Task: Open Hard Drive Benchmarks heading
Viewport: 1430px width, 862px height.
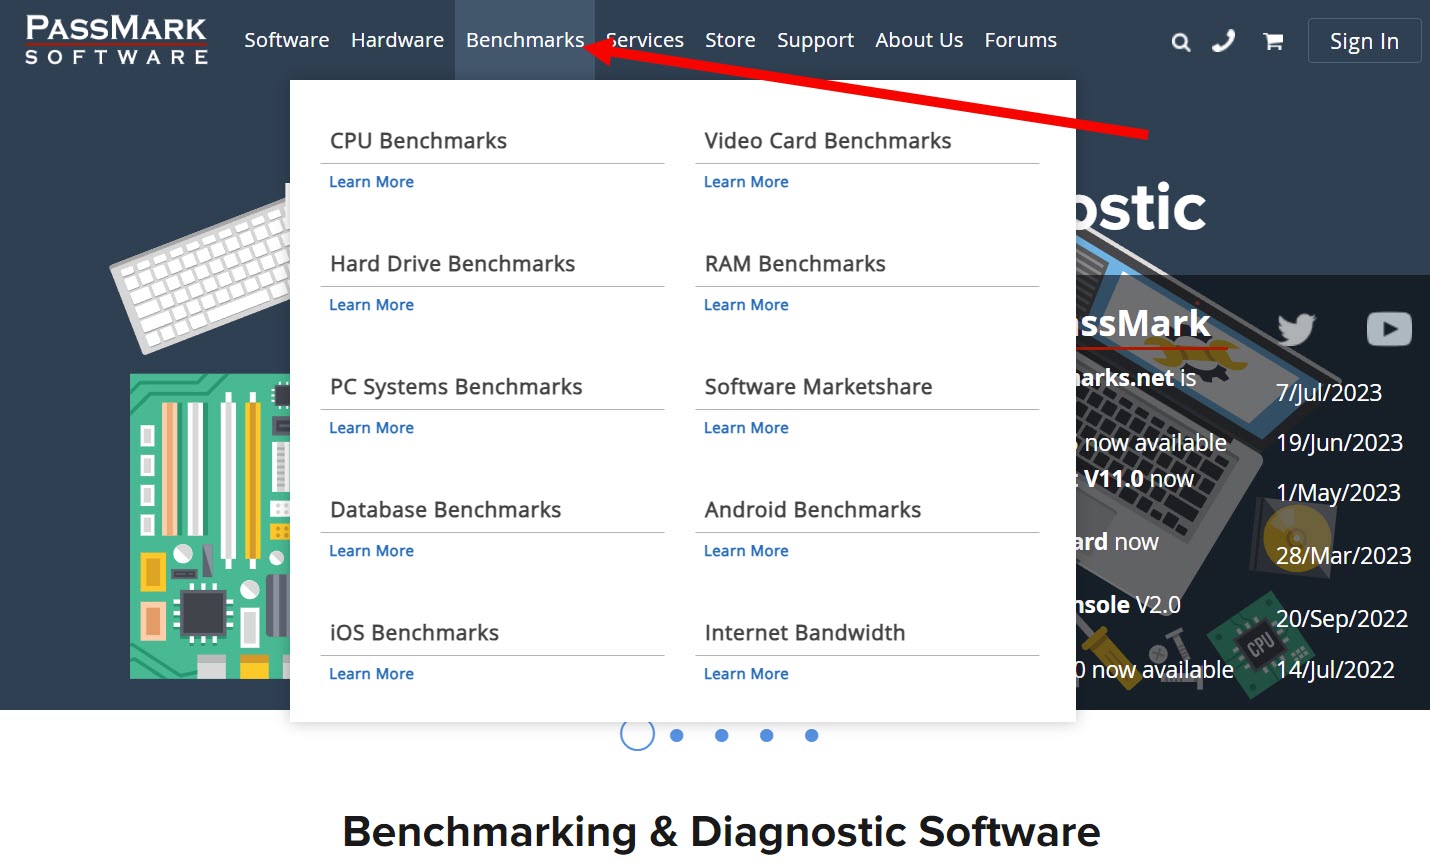Action: pyautogui.click(x=453, y=264)
